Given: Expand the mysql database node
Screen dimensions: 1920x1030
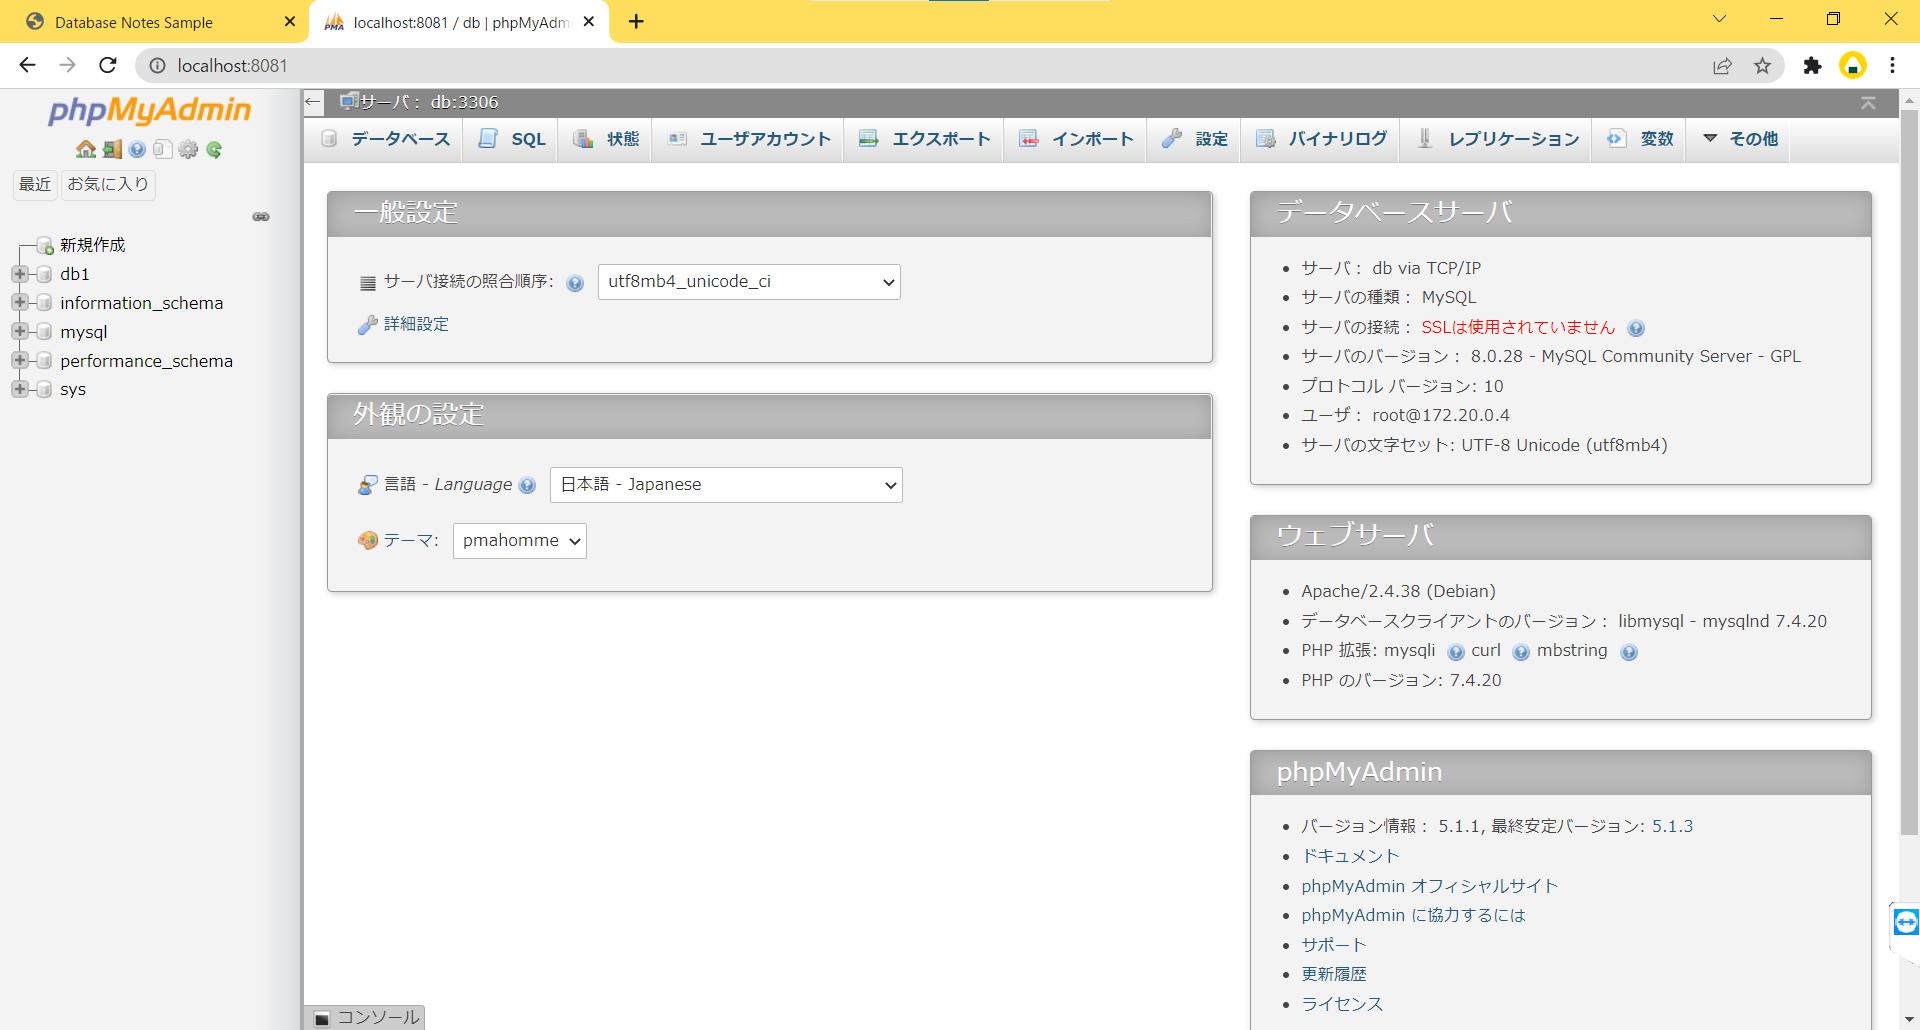Looking at the screenshot, I should click(19, 331).
